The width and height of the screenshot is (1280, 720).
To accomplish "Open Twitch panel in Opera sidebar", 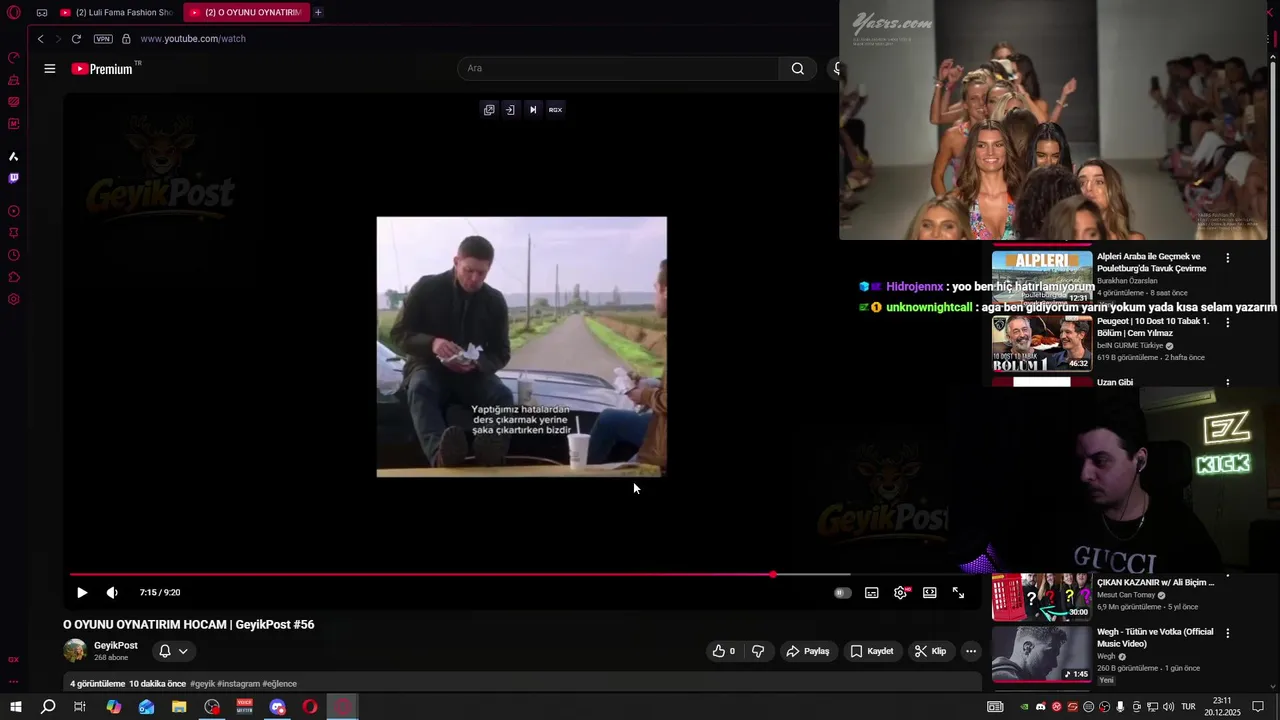I will pos(13,178).
